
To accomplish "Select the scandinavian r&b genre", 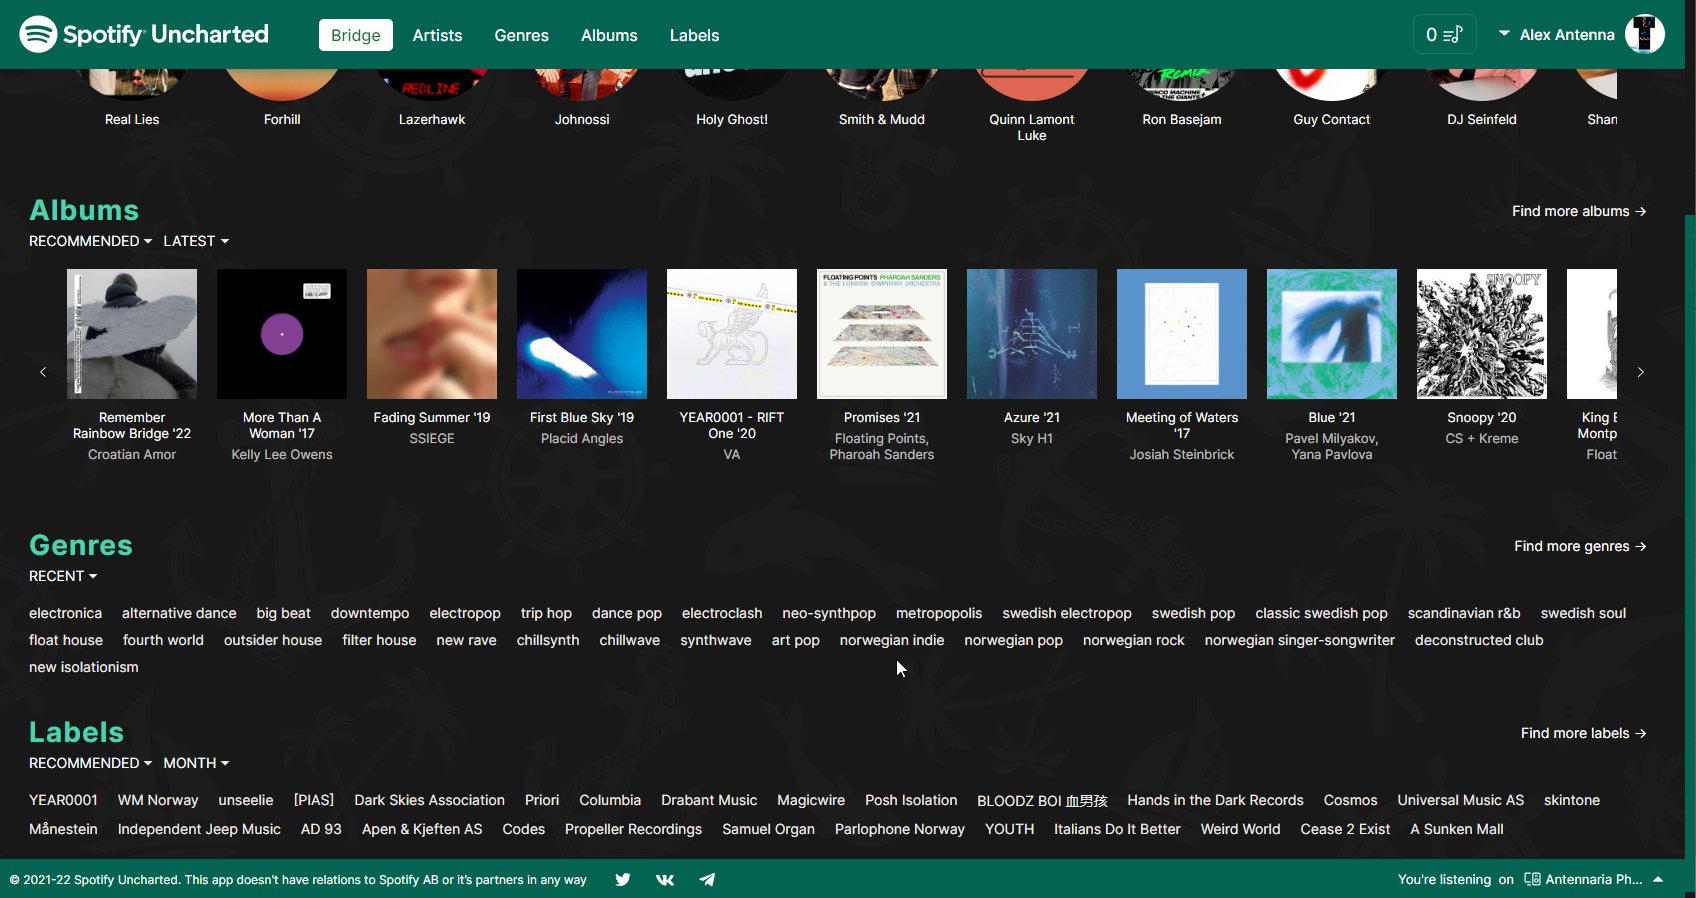I will 1464,613.
